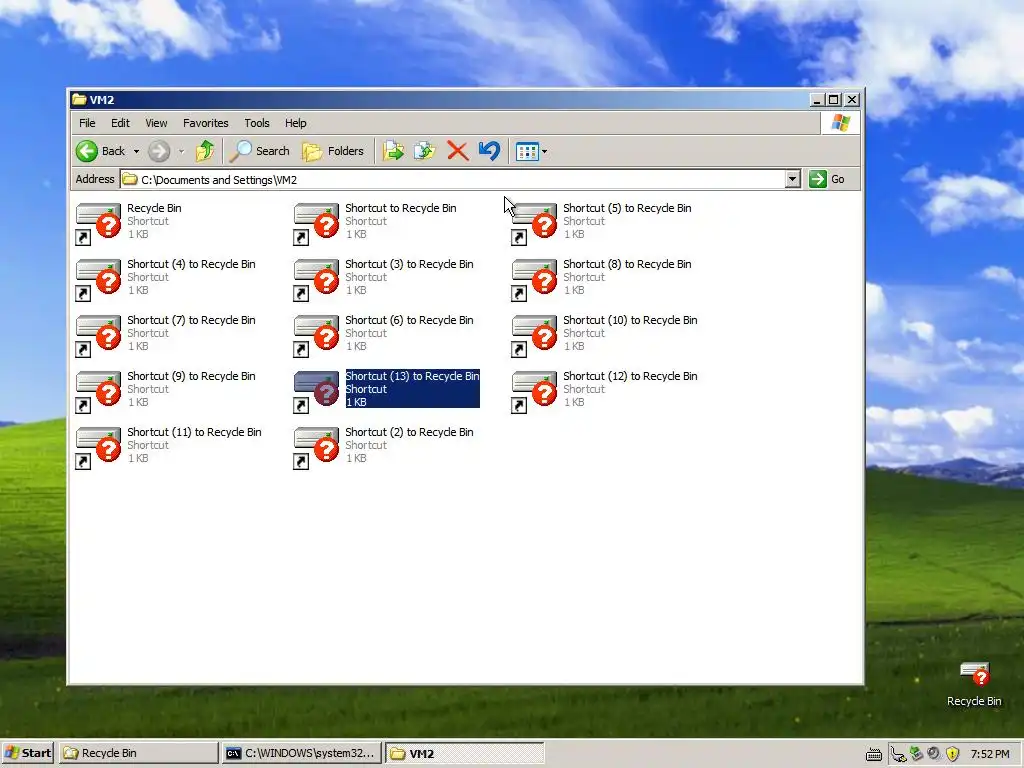This screenshot has height=768, width=1024.
Task: Click the Go button beside address bar
Action: 827,179
